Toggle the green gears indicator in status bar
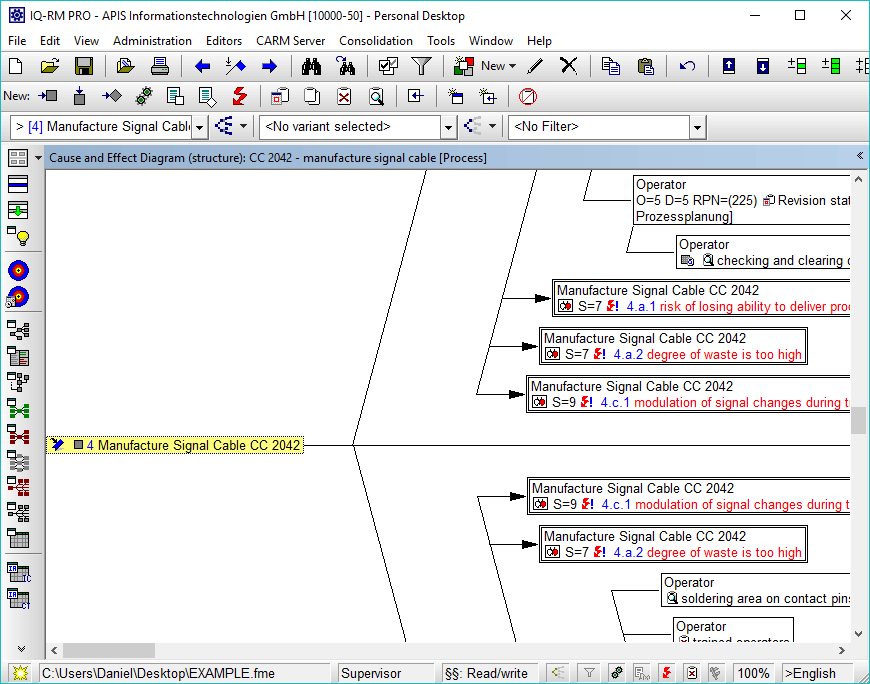This screenshot has height=684, width=870. 616,673
